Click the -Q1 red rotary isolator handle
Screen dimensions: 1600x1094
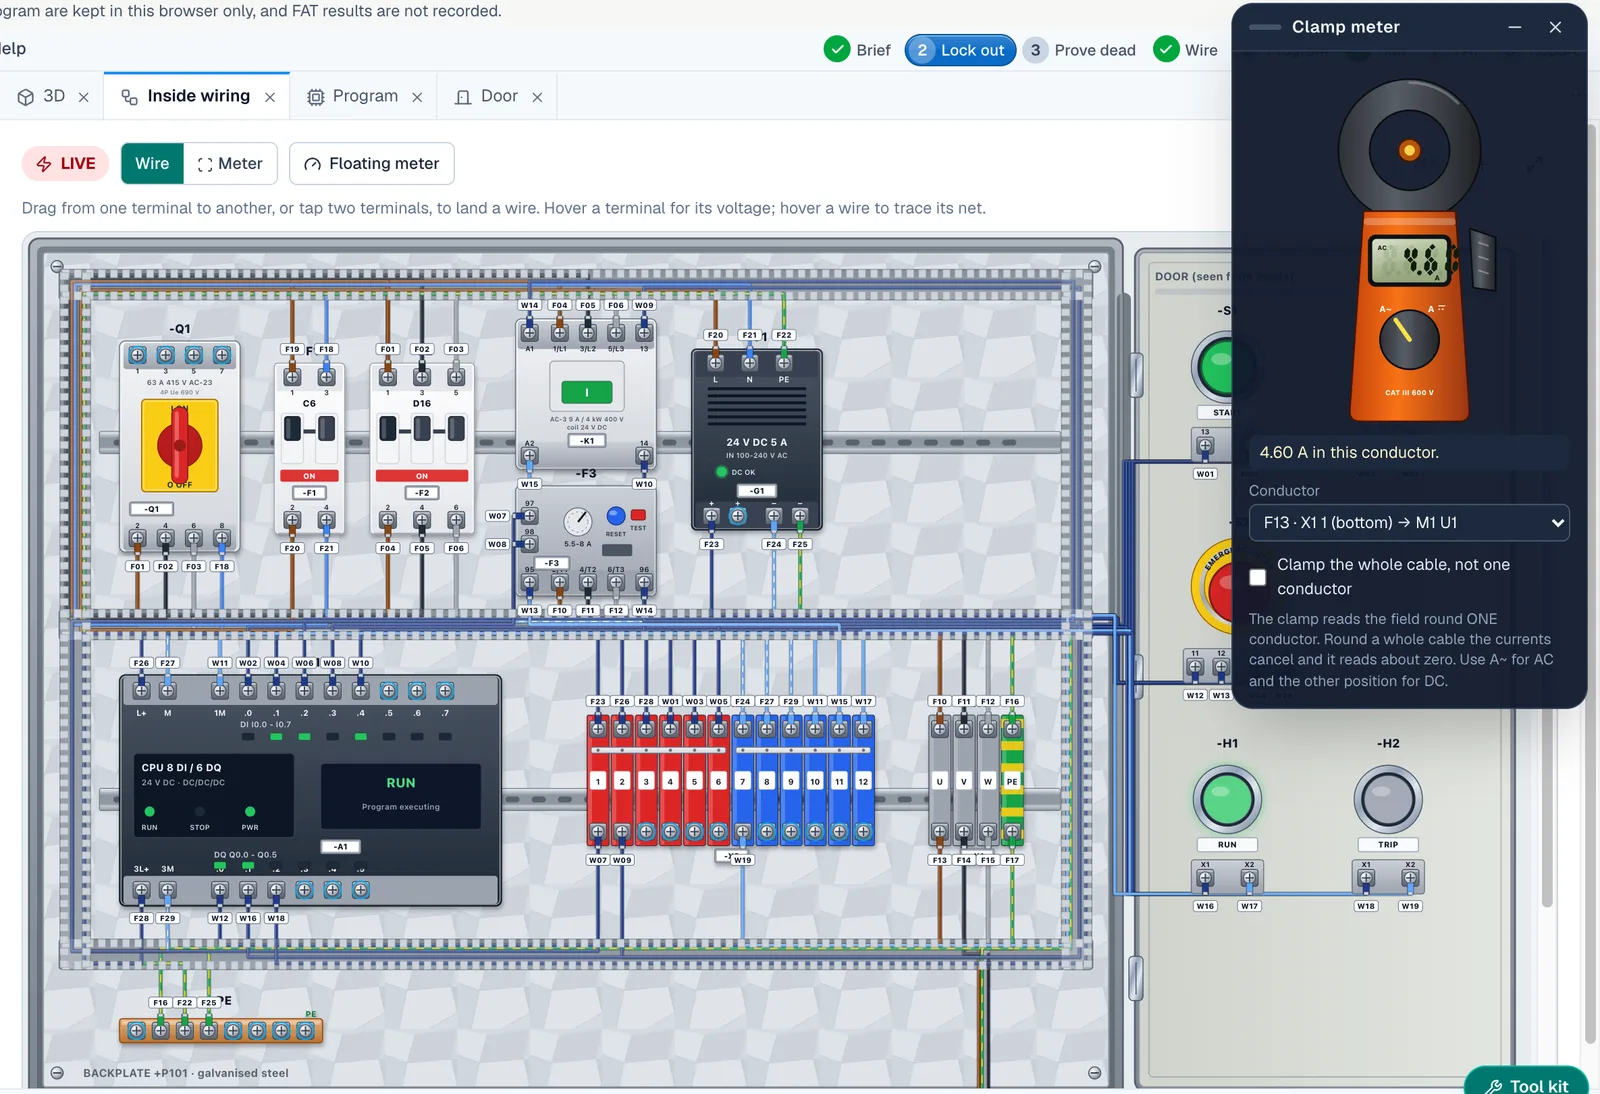[x=180, y=444]
